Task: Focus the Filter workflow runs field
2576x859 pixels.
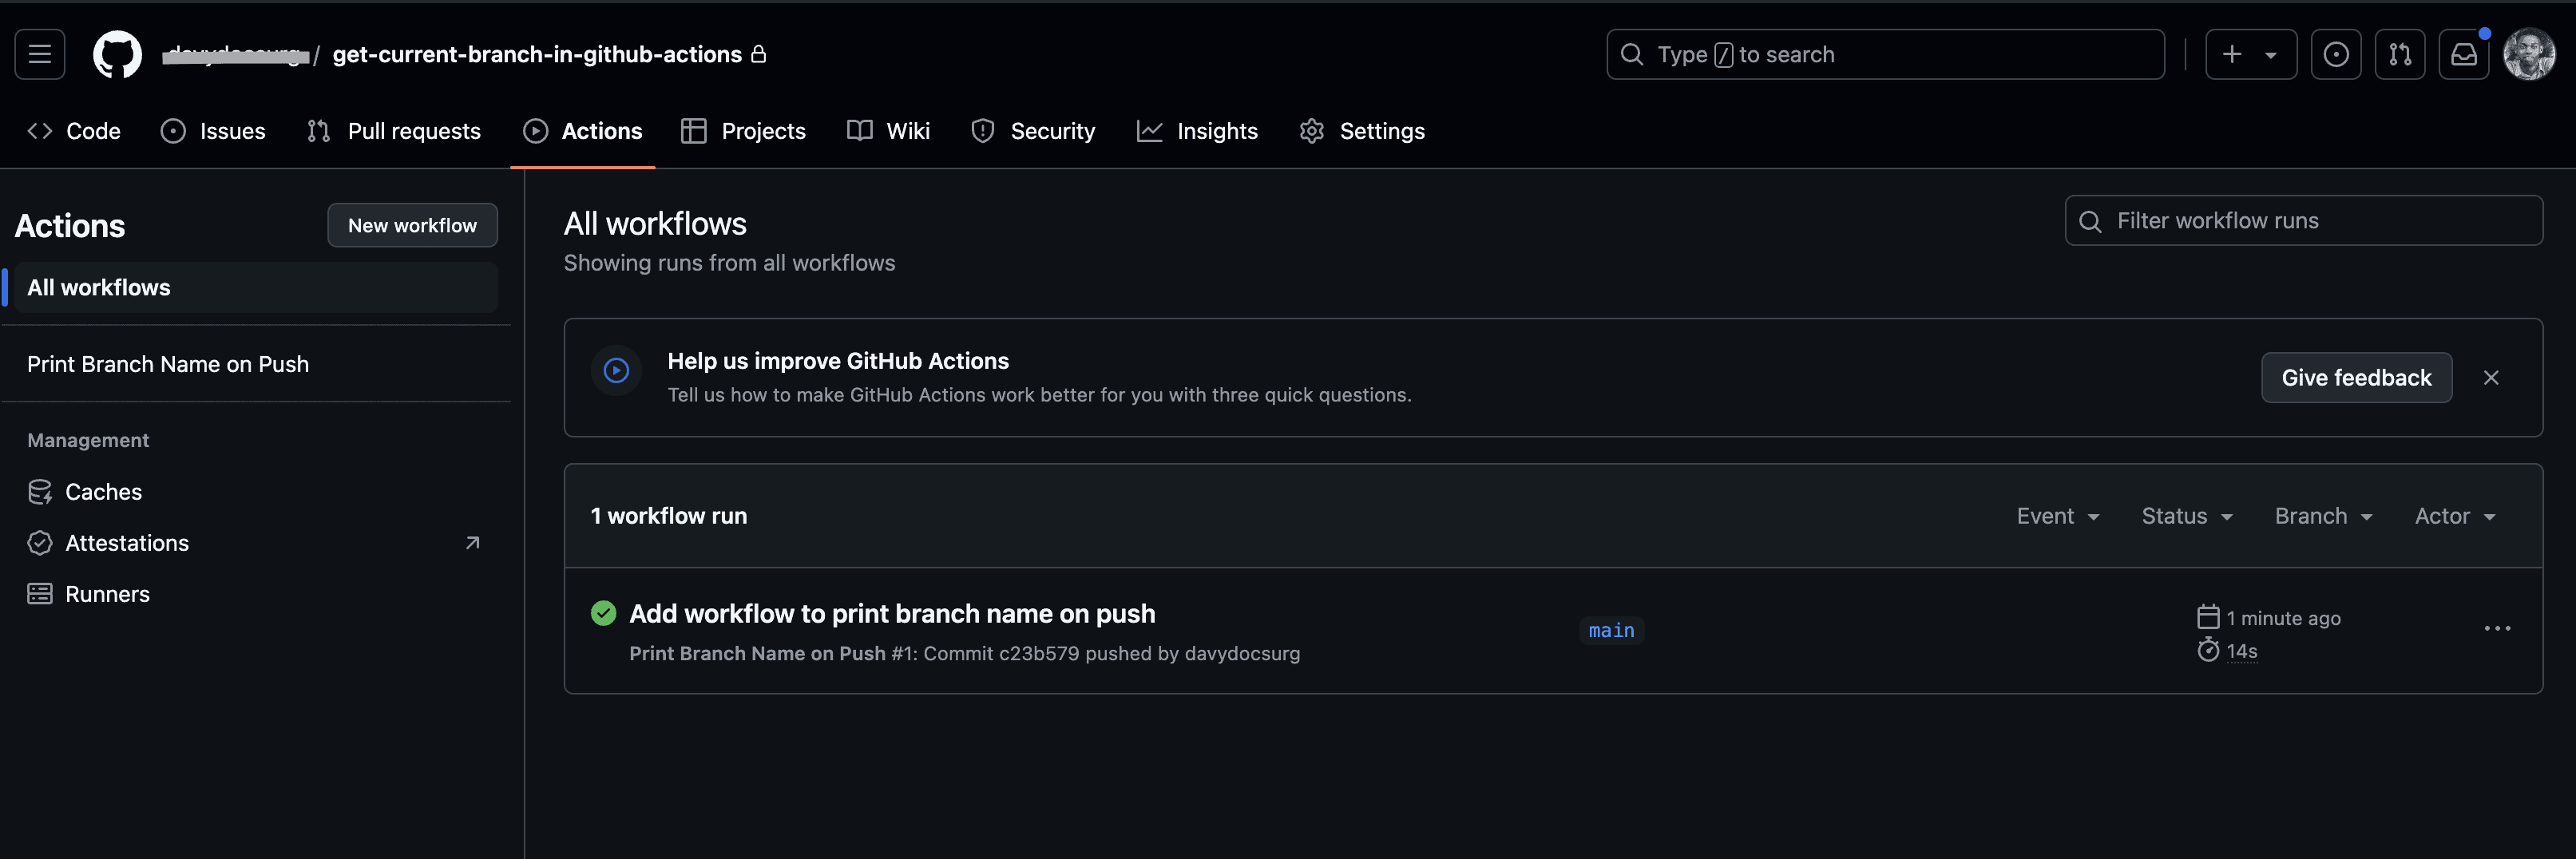Action: (2304, 221)
